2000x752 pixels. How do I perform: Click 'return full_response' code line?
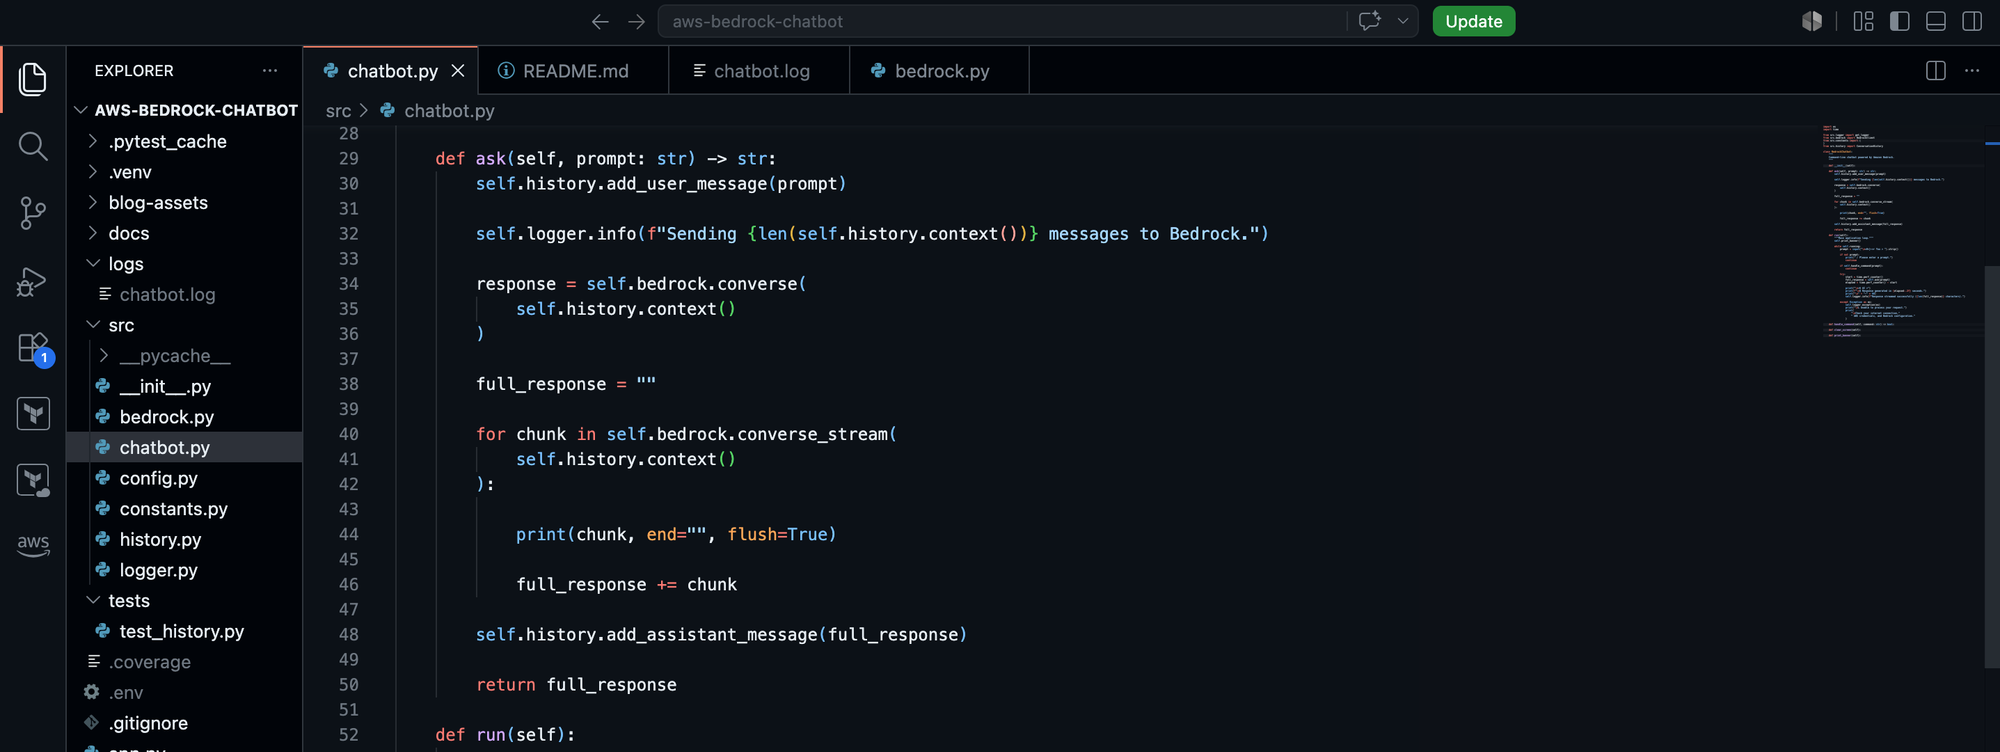pos(576,684)
